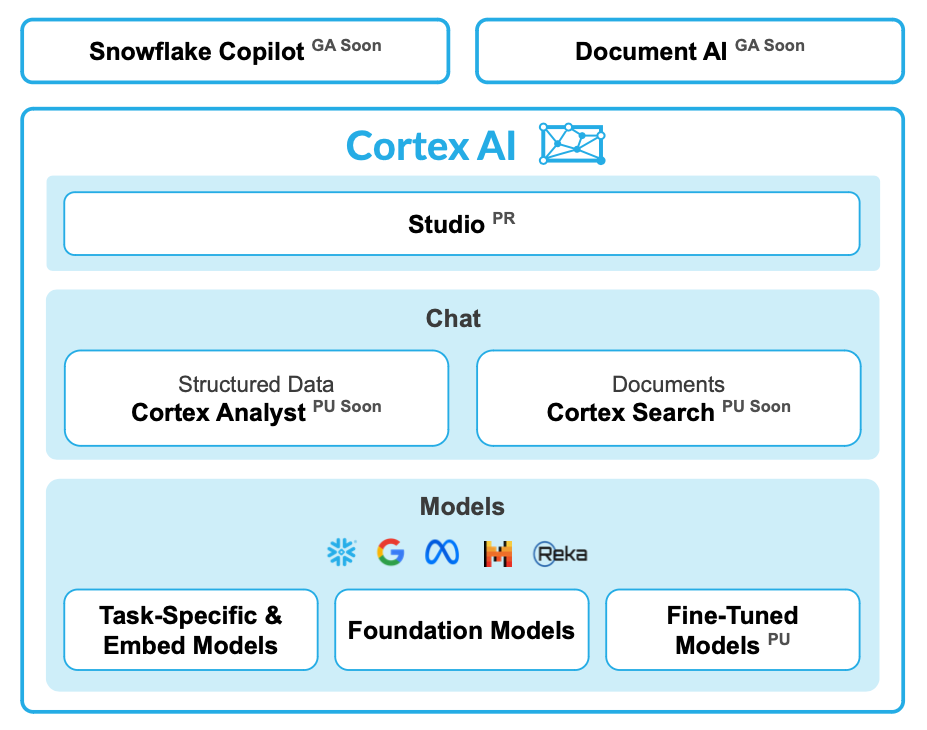Click the Meta logo icon
927x730 pixels.
442,553
